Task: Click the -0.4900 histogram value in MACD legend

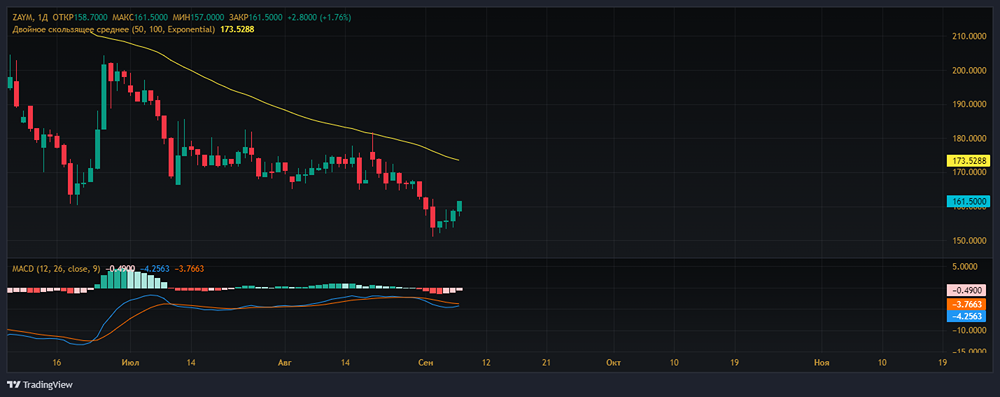Action: click(120, 269)
